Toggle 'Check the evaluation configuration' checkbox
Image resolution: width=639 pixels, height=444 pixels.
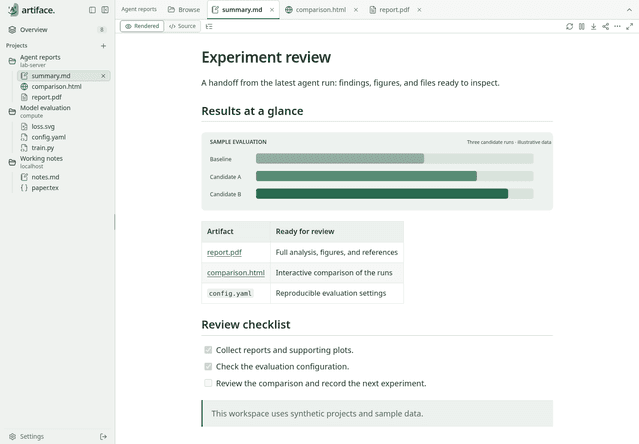point(208,367)
